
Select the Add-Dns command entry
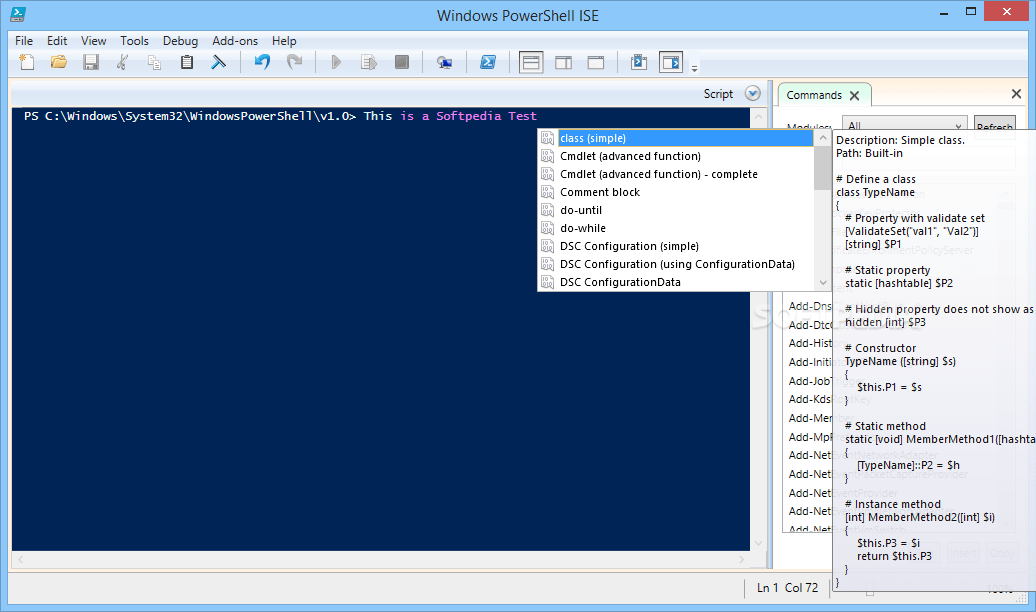809,306
